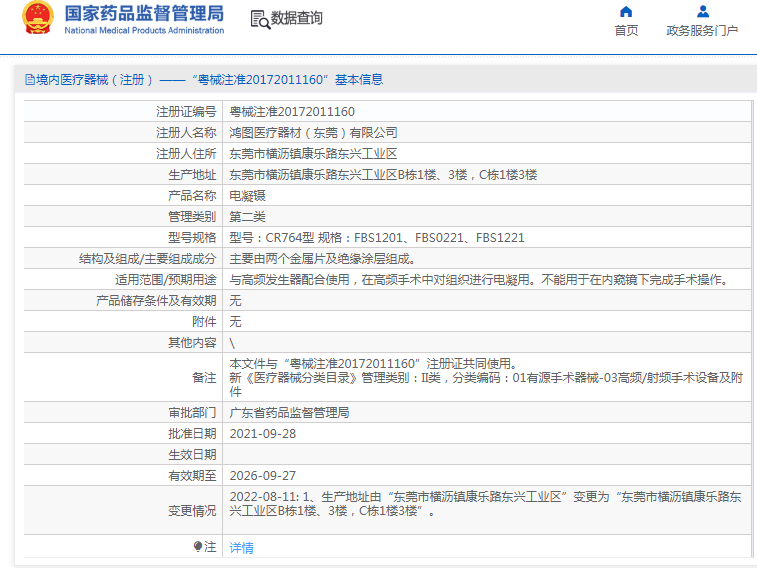Screen dimensions: 757x568
Task: Click the 生产地址 label
Action: (192, 174)
